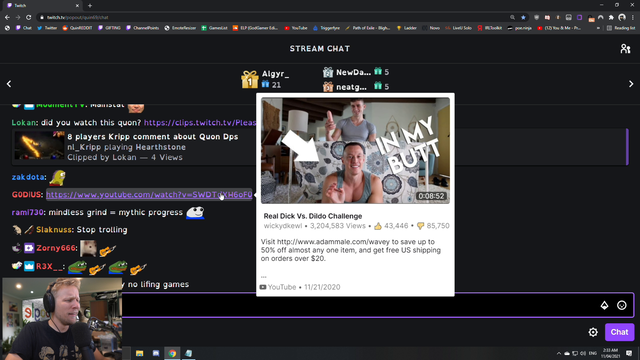Open the Chrome profile avatar
The image size is (640, 360).
coord(622,18)
